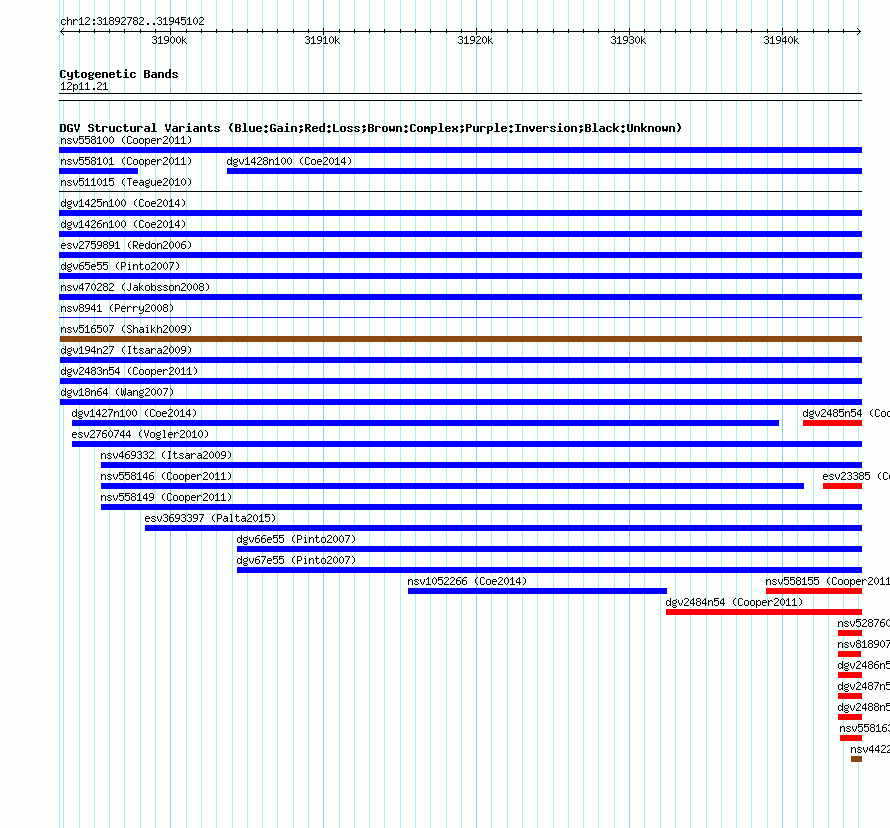Image resolution: width=890 pixels, height=828 pixels.
Task: Click the nsv469332 (Itsara2009) label
Action: point(166,455)
